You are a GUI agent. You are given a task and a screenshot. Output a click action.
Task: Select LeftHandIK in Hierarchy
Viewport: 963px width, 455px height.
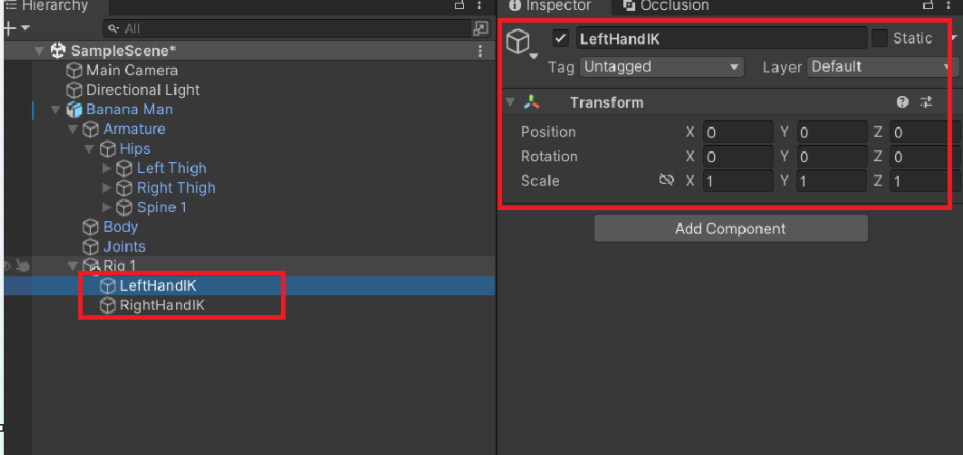point(158,286)
